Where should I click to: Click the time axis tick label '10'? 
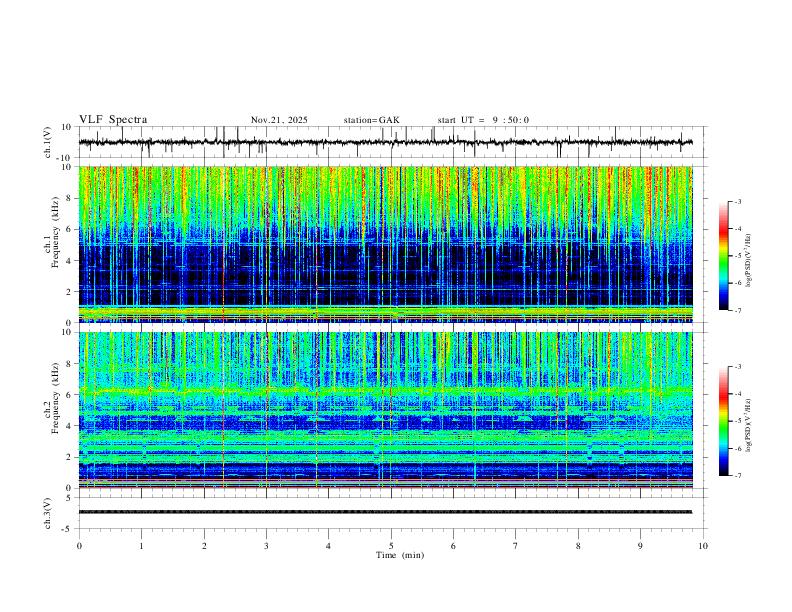[703, 546]
